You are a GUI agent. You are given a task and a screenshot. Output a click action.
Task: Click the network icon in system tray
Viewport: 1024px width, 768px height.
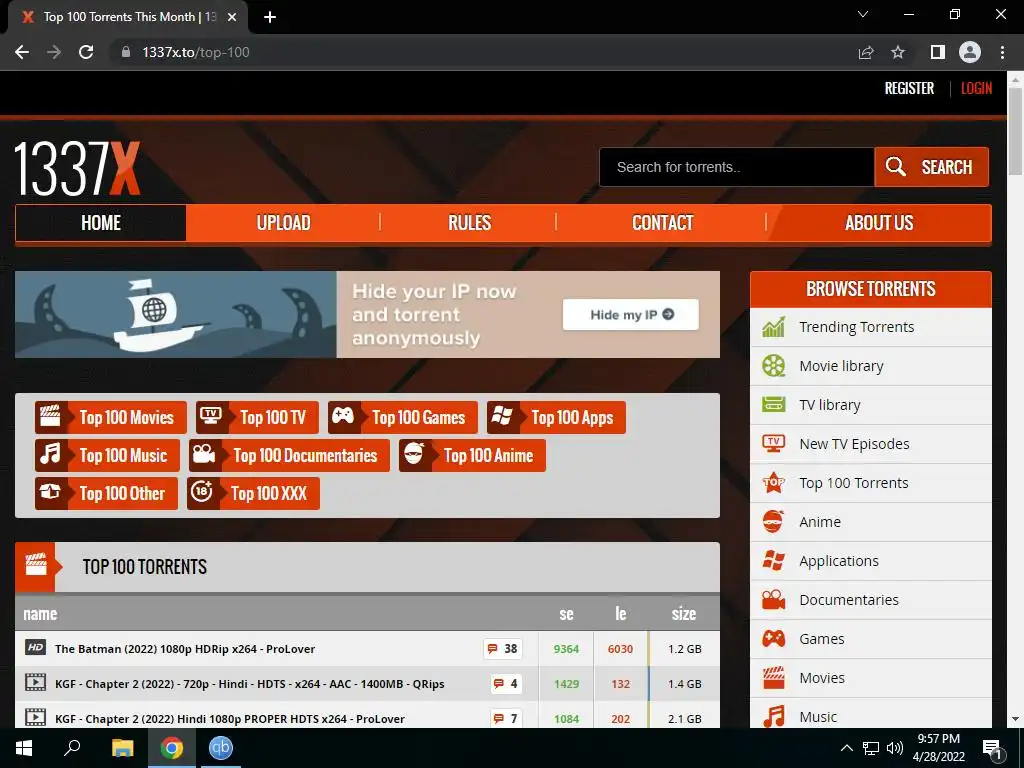(x=871, y=748)
